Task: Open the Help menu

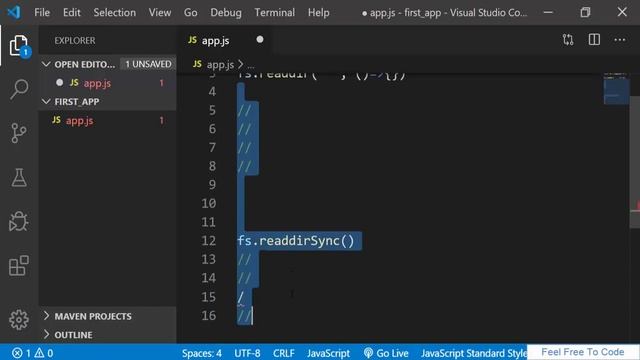Action: point(318,12)
